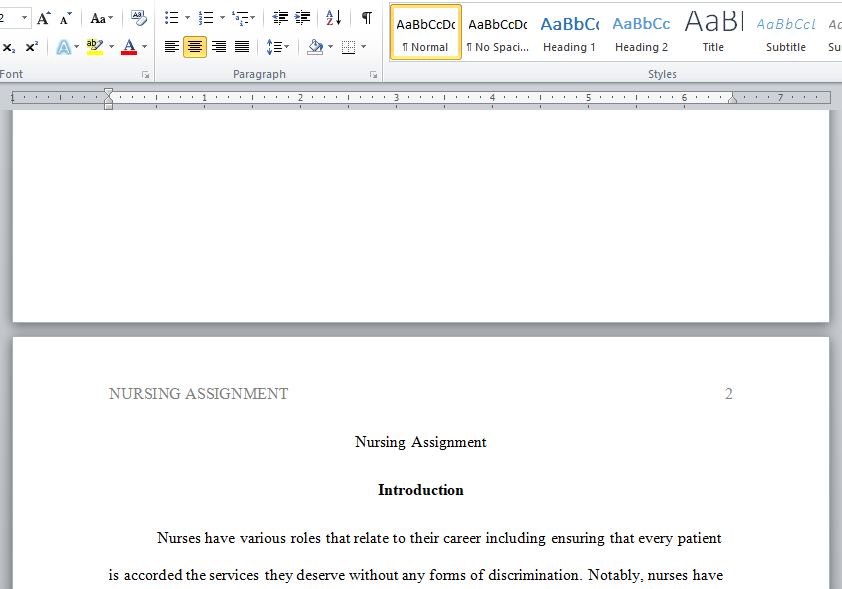The image size is (842, 589).
Task: Apply the Heading 1 style
Action: (x=569, y=32)
